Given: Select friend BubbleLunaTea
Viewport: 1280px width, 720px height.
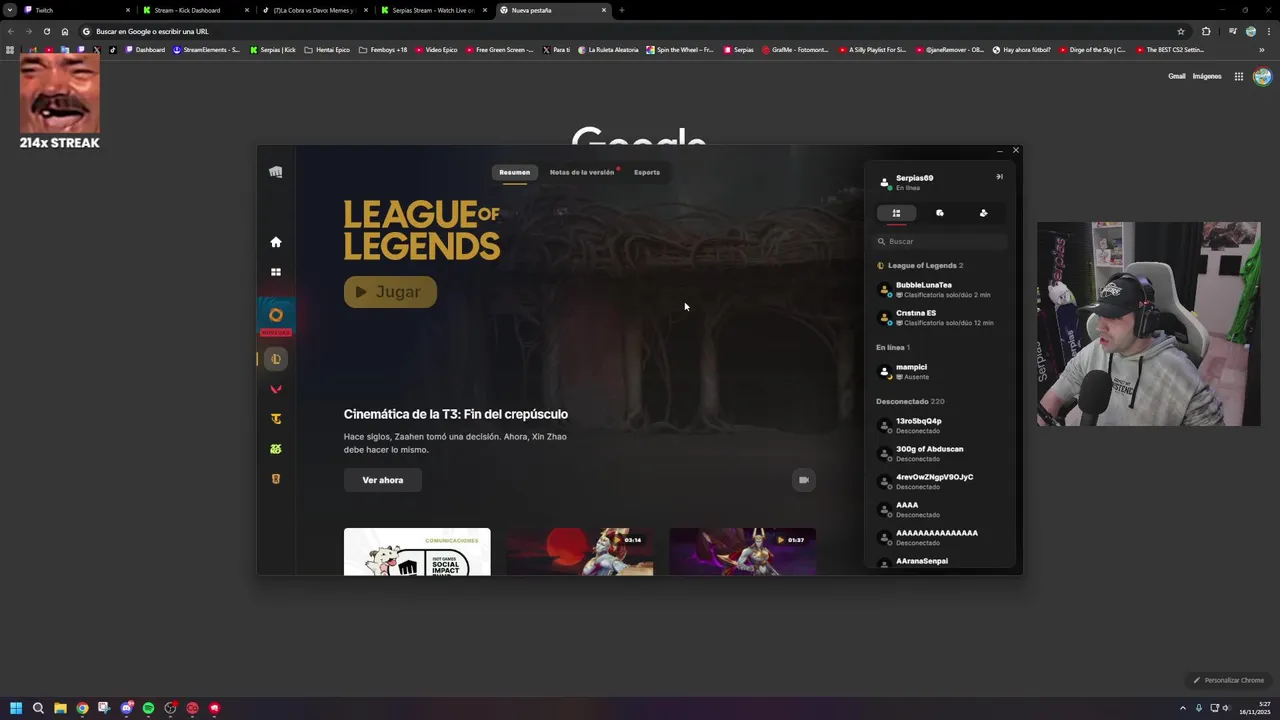Looking at the screenshot, I should 940,290.
